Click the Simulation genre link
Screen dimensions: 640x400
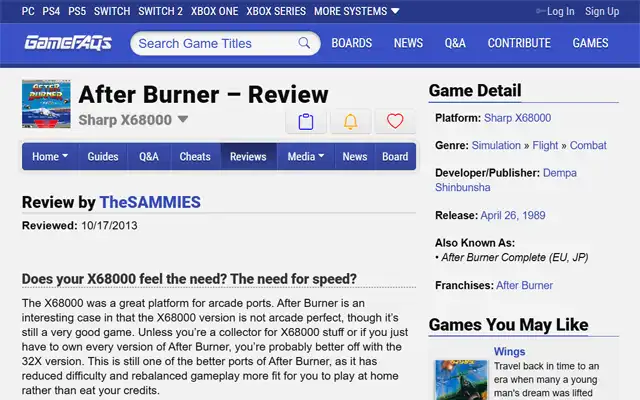[x=496, y=145]
